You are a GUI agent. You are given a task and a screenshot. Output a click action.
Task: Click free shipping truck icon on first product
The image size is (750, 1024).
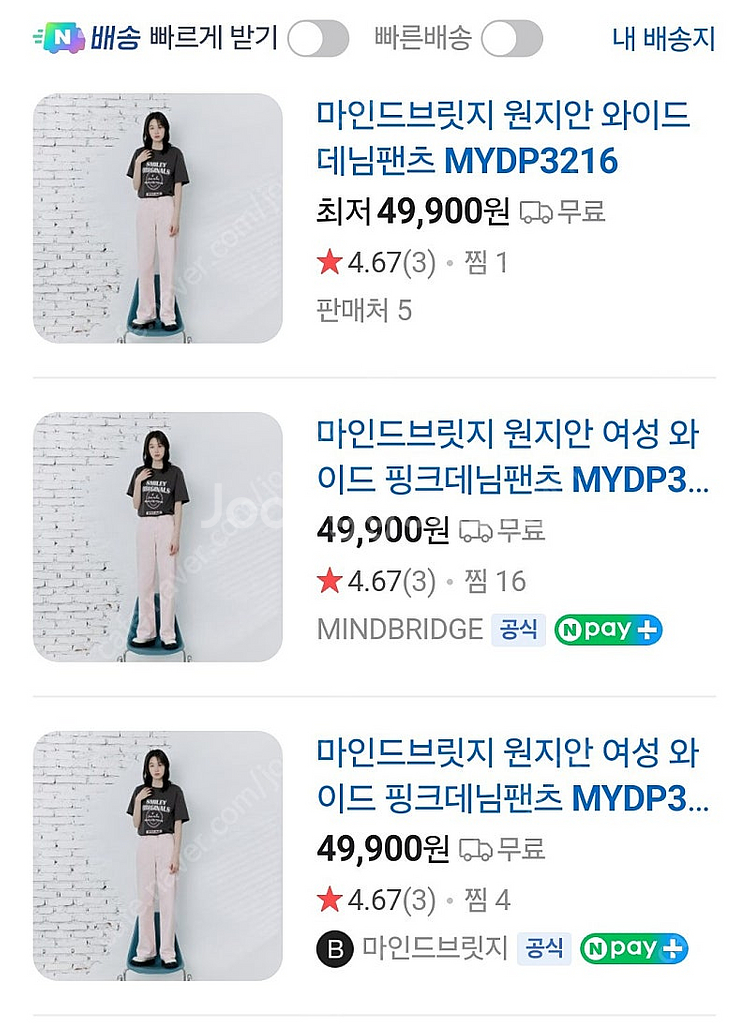[537, 212]
